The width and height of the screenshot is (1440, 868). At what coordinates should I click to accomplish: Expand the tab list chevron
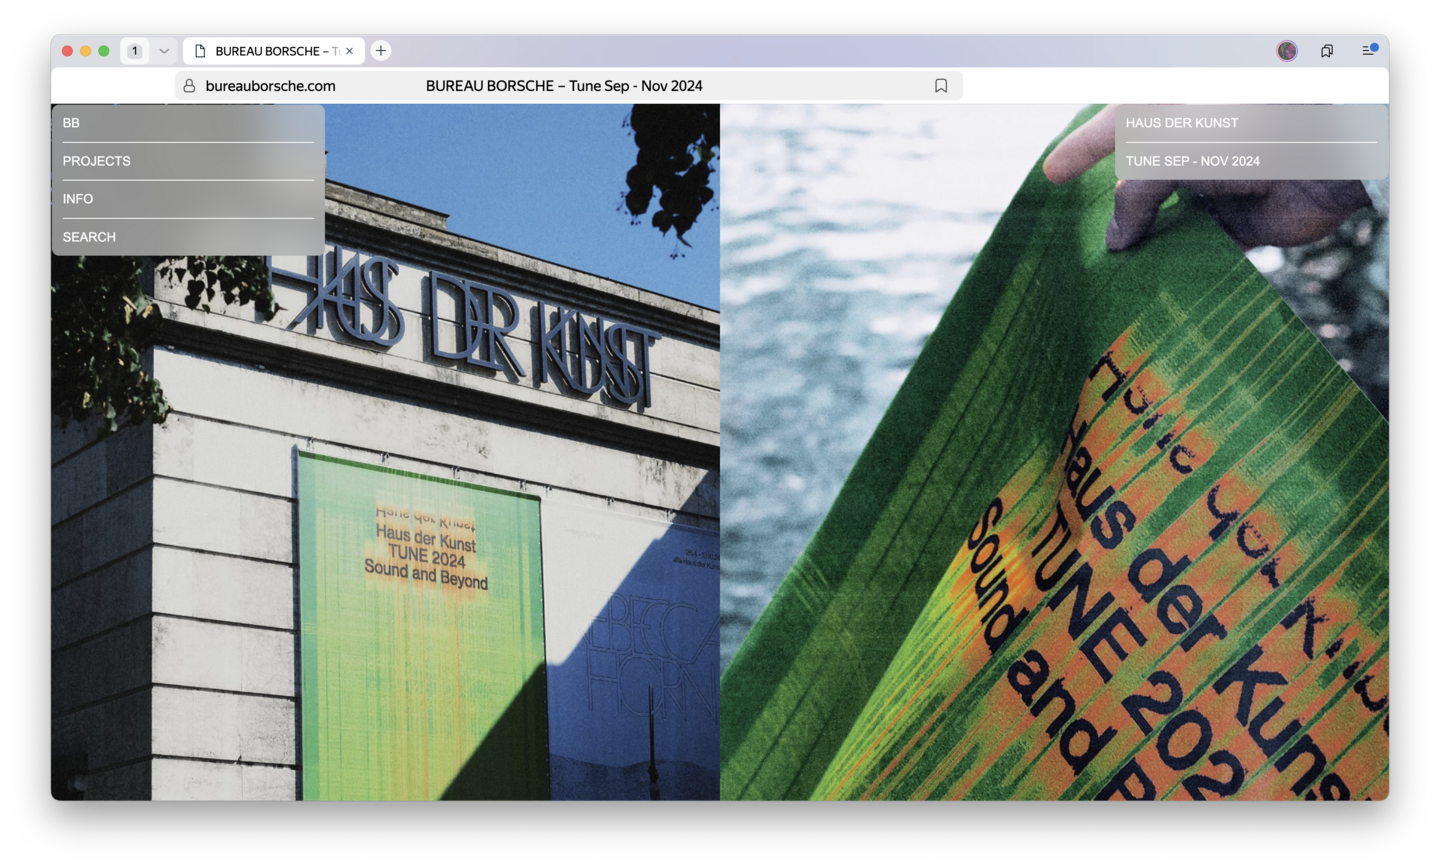[164, 51]
